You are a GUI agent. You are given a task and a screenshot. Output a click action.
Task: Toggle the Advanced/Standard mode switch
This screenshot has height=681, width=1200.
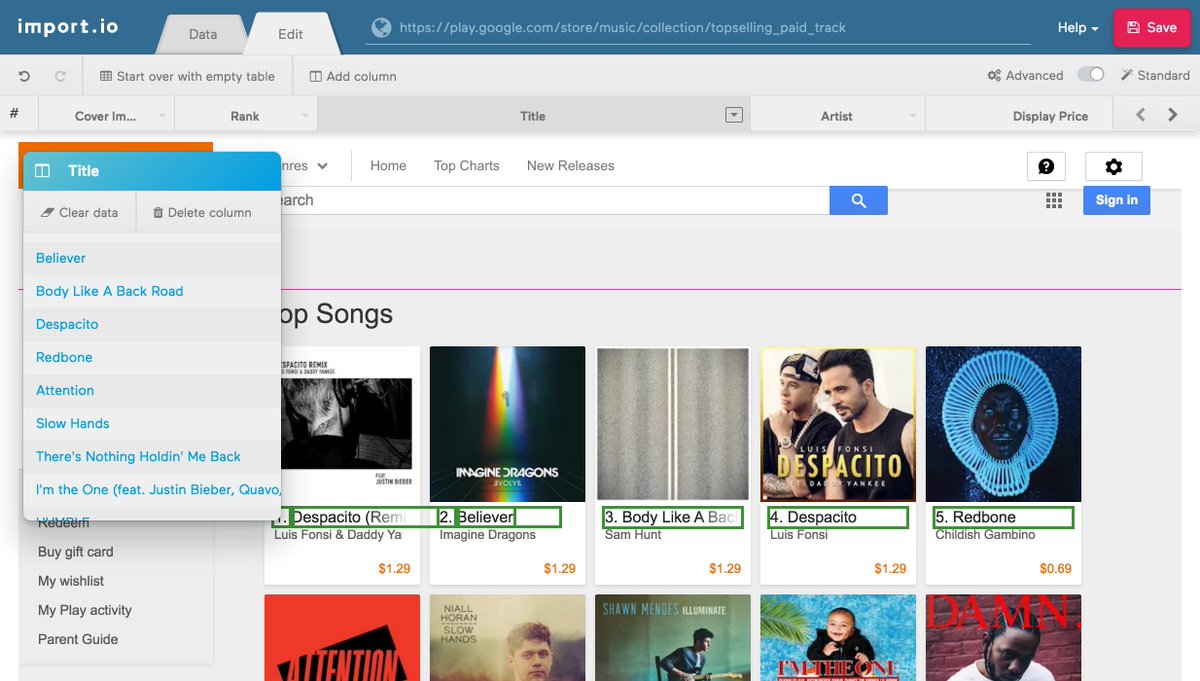(x=1091, y=75)
